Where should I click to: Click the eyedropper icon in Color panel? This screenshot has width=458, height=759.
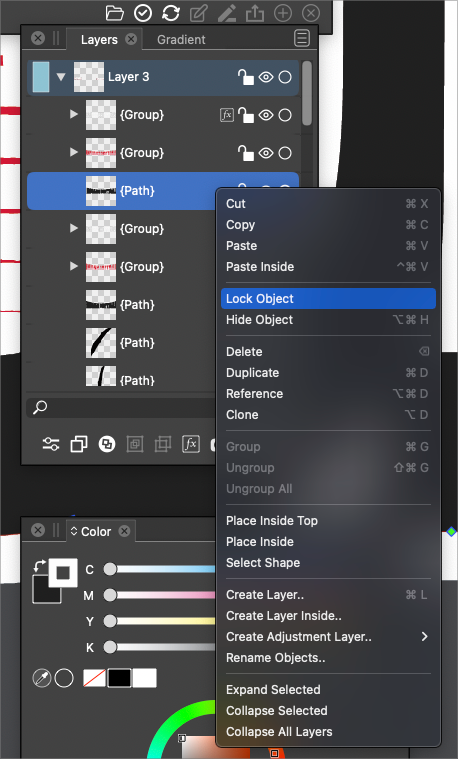(x=42, y=678)
